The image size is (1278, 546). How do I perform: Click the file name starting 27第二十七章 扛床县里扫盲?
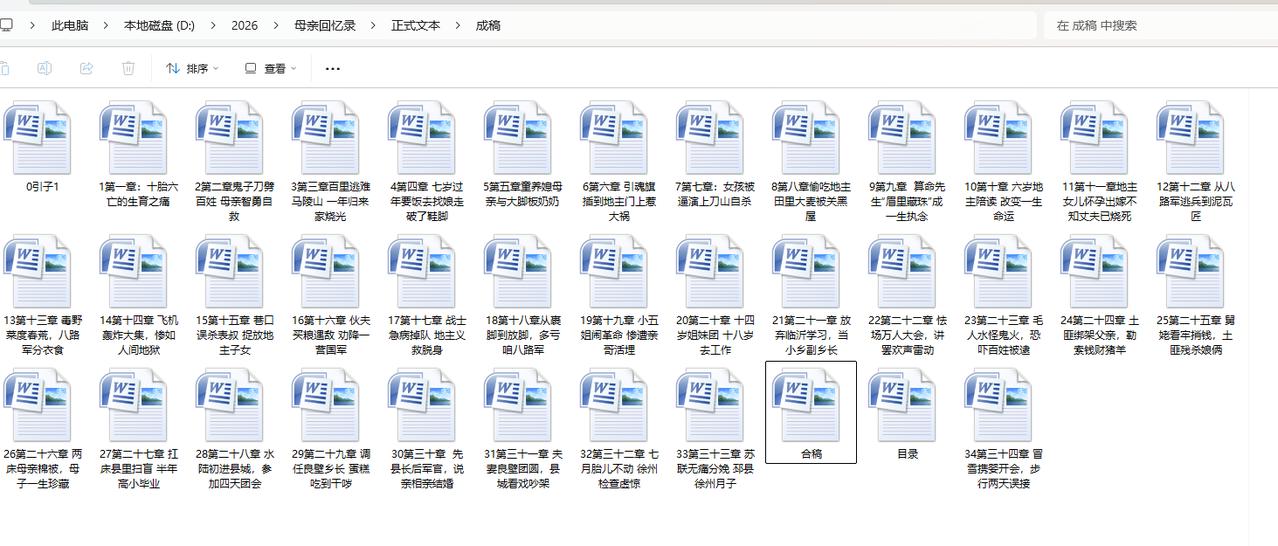138,468
